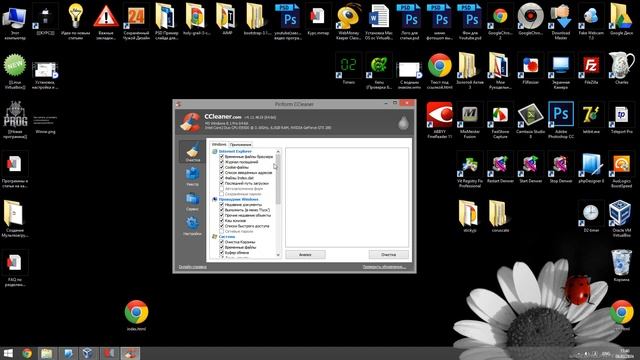The image size is (640, 360).
Task: Uncheck Временные файлы браузера checkbox
Action: 222,157
